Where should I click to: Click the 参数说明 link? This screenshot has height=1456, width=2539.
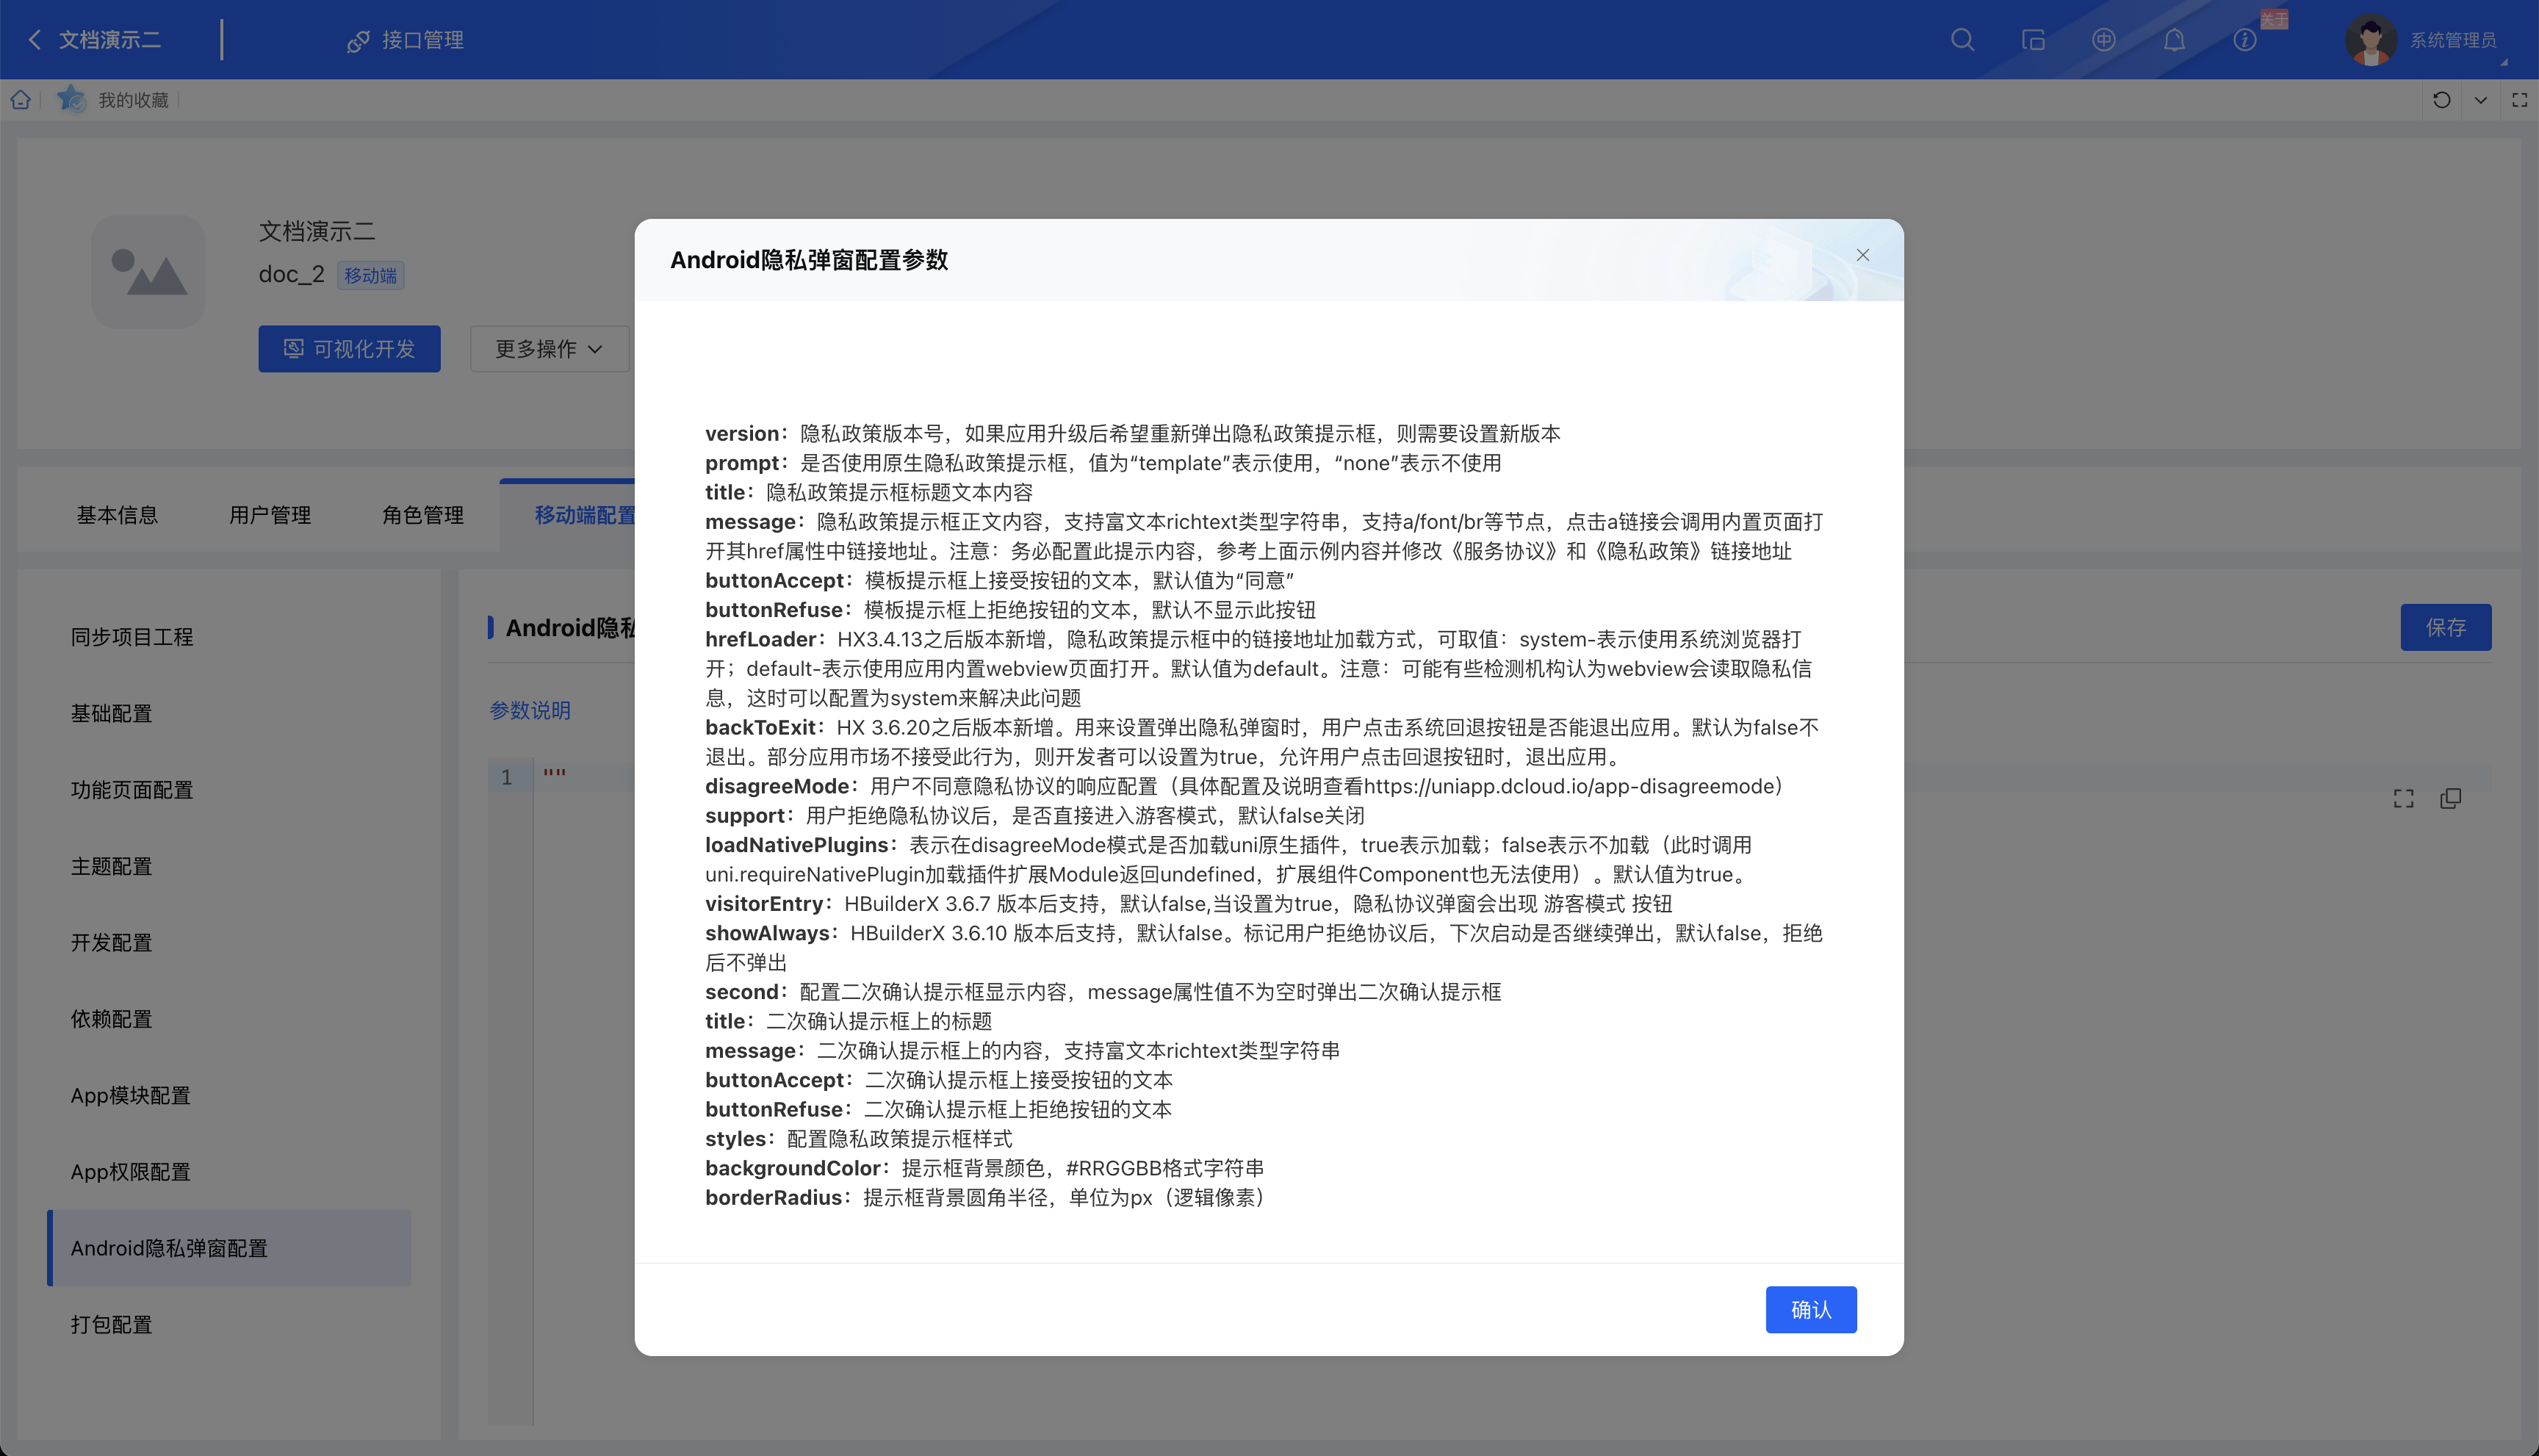tap(530, 710)
